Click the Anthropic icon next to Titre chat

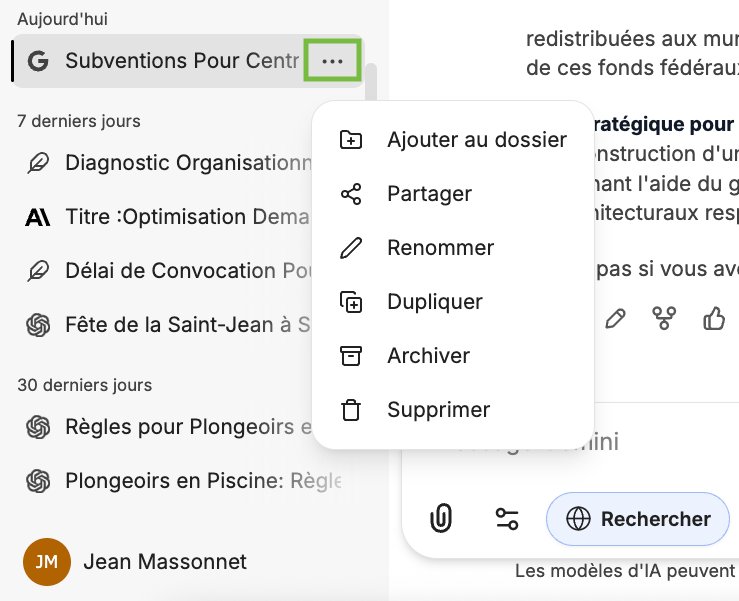38,217
